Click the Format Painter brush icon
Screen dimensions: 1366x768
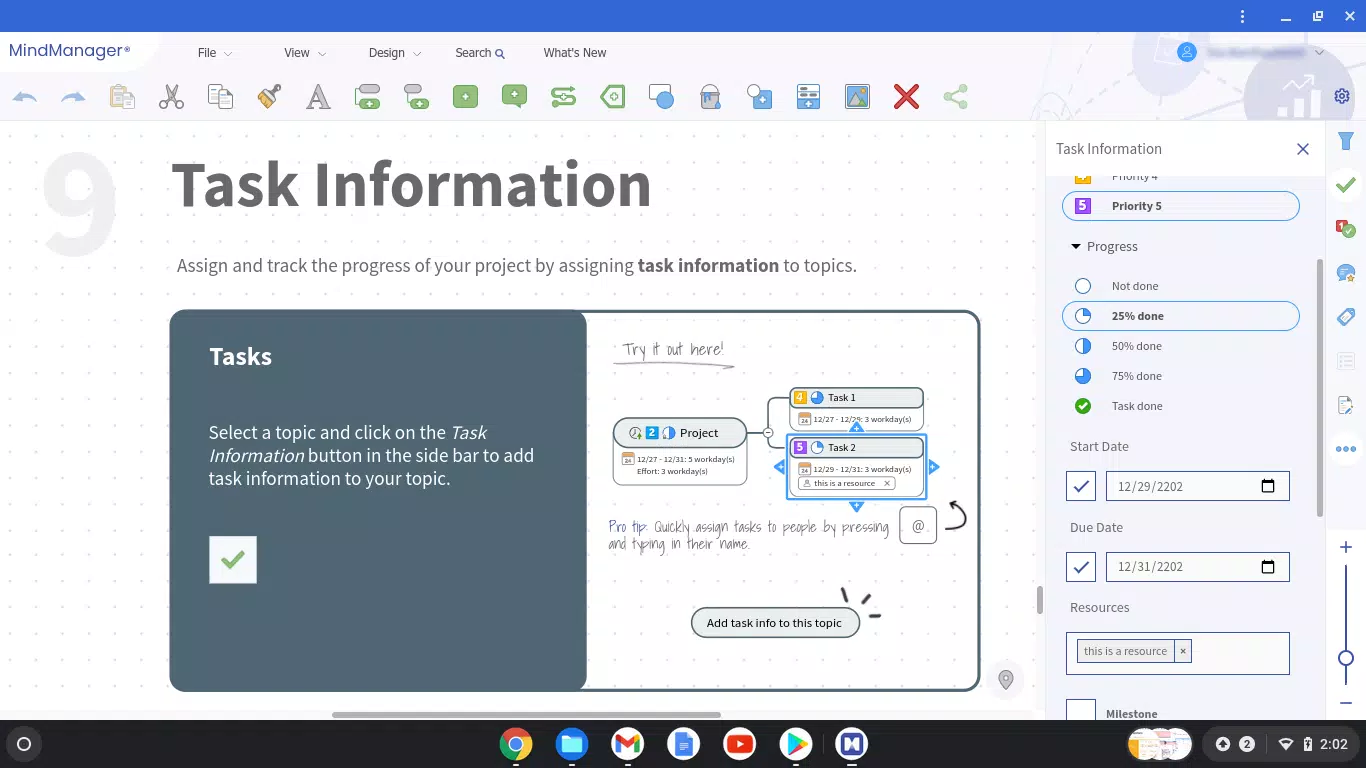[269, 97]
